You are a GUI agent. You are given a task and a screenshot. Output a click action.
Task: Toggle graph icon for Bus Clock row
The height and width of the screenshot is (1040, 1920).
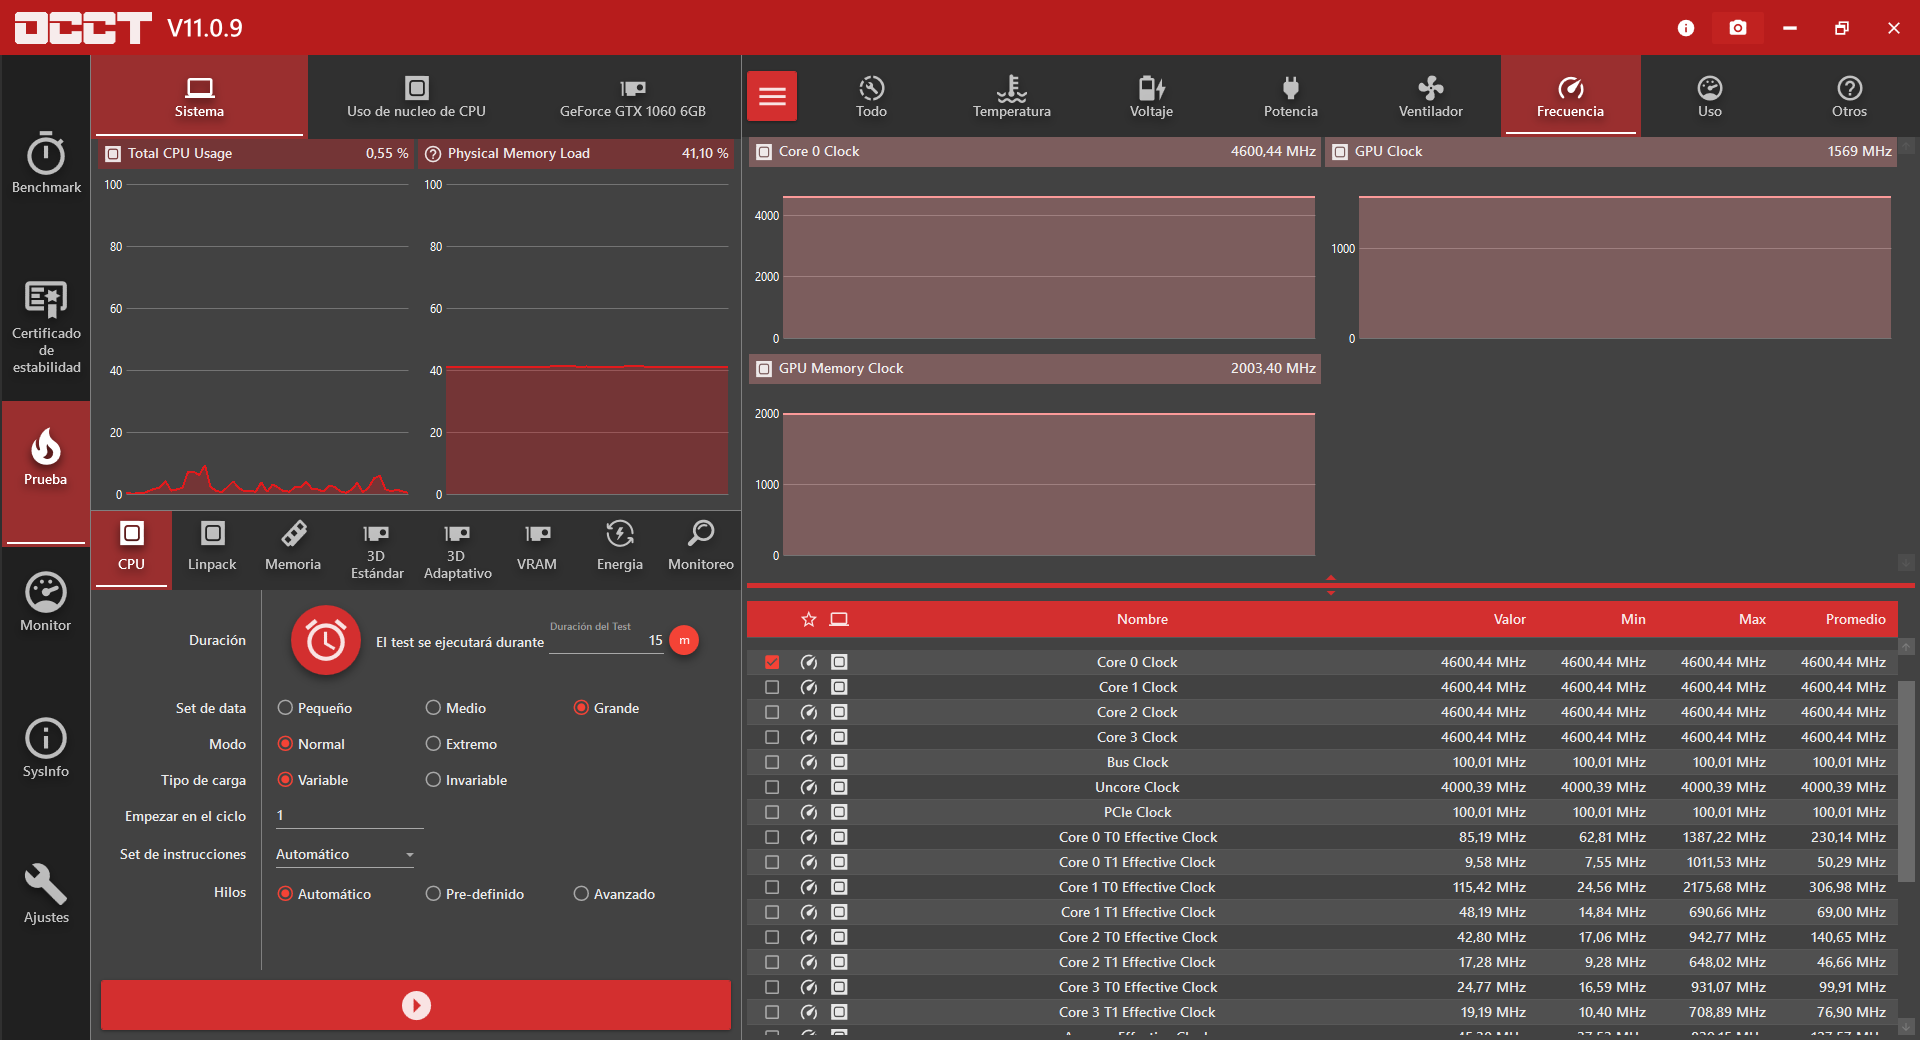click(809, 762)
